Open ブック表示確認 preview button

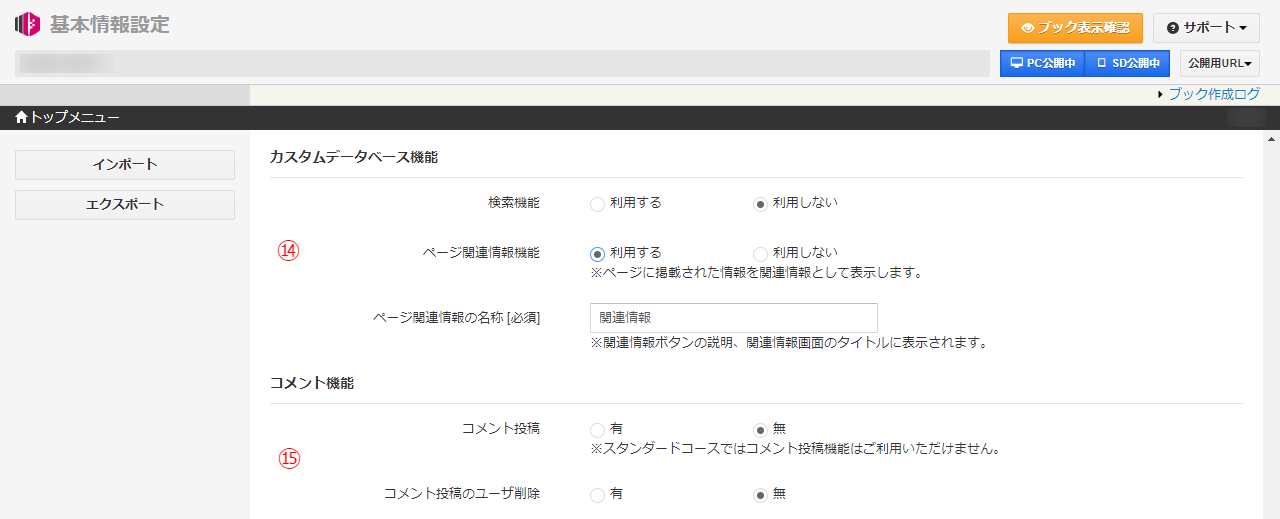[x=1075, y=28]
